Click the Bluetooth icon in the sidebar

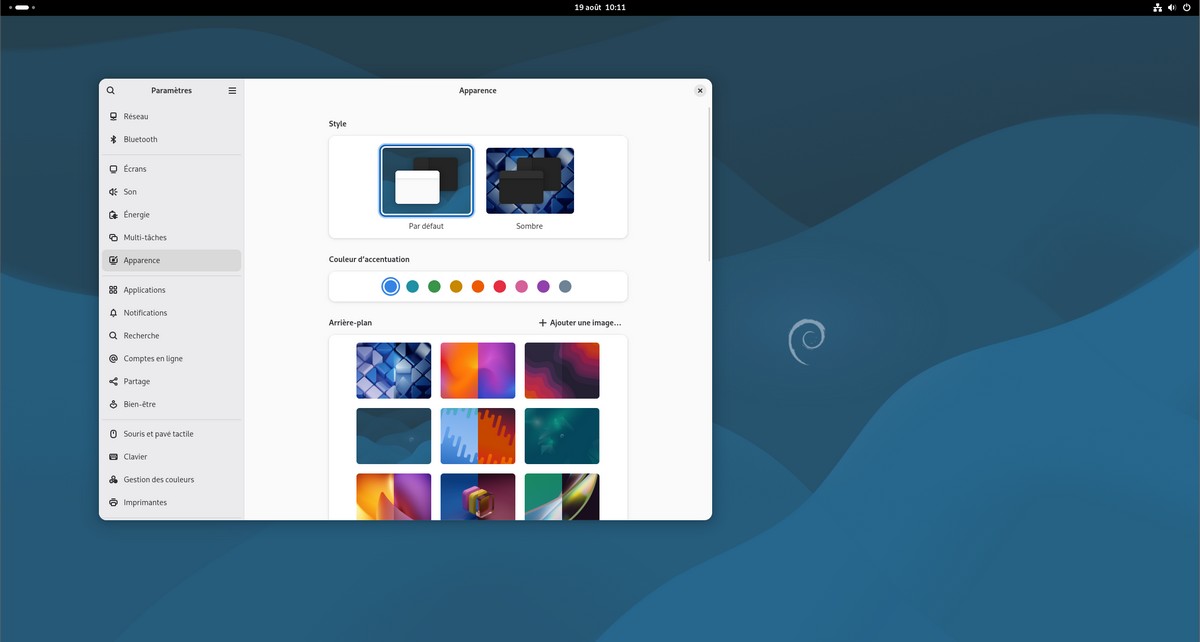tap(113, 139)
